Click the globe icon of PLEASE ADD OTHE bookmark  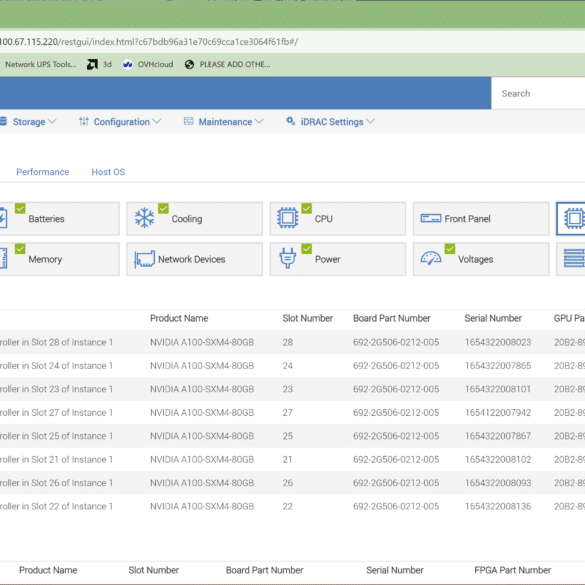coord(190,65)
